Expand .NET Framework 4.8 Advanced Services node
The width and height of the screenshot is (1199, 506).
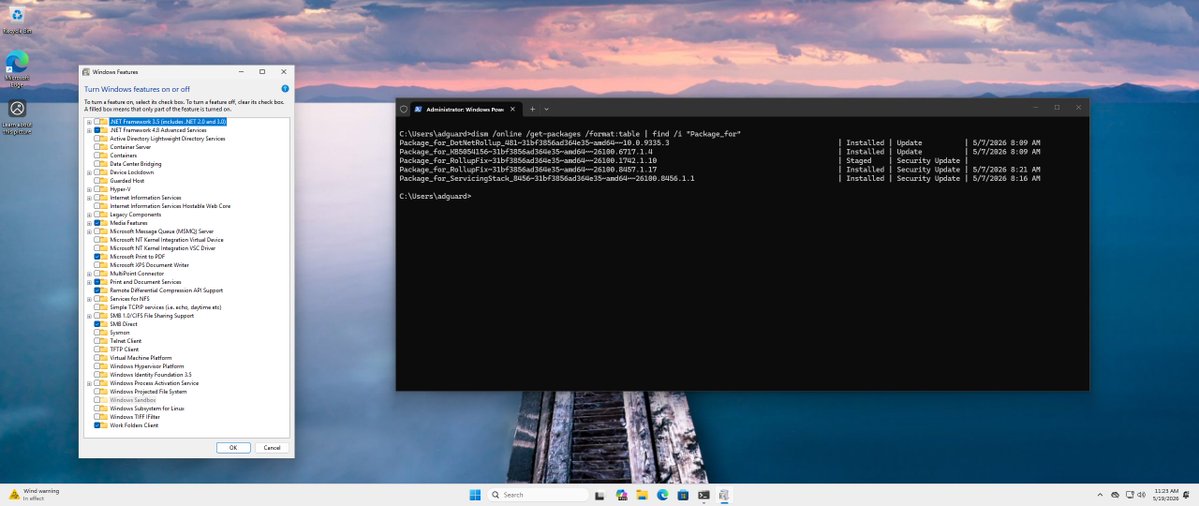[89, 130]
